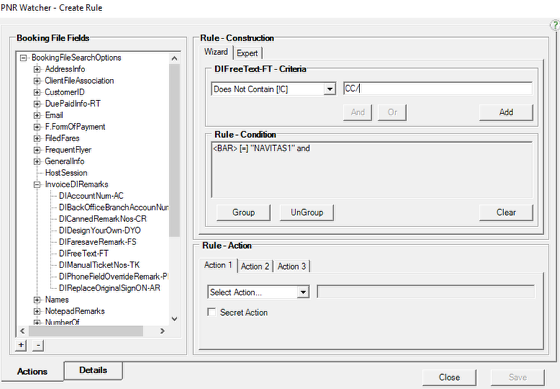Click horizontal scroll left arrow in tree
The height and width of the screenshot is (389, 560).
coord(22,331)
